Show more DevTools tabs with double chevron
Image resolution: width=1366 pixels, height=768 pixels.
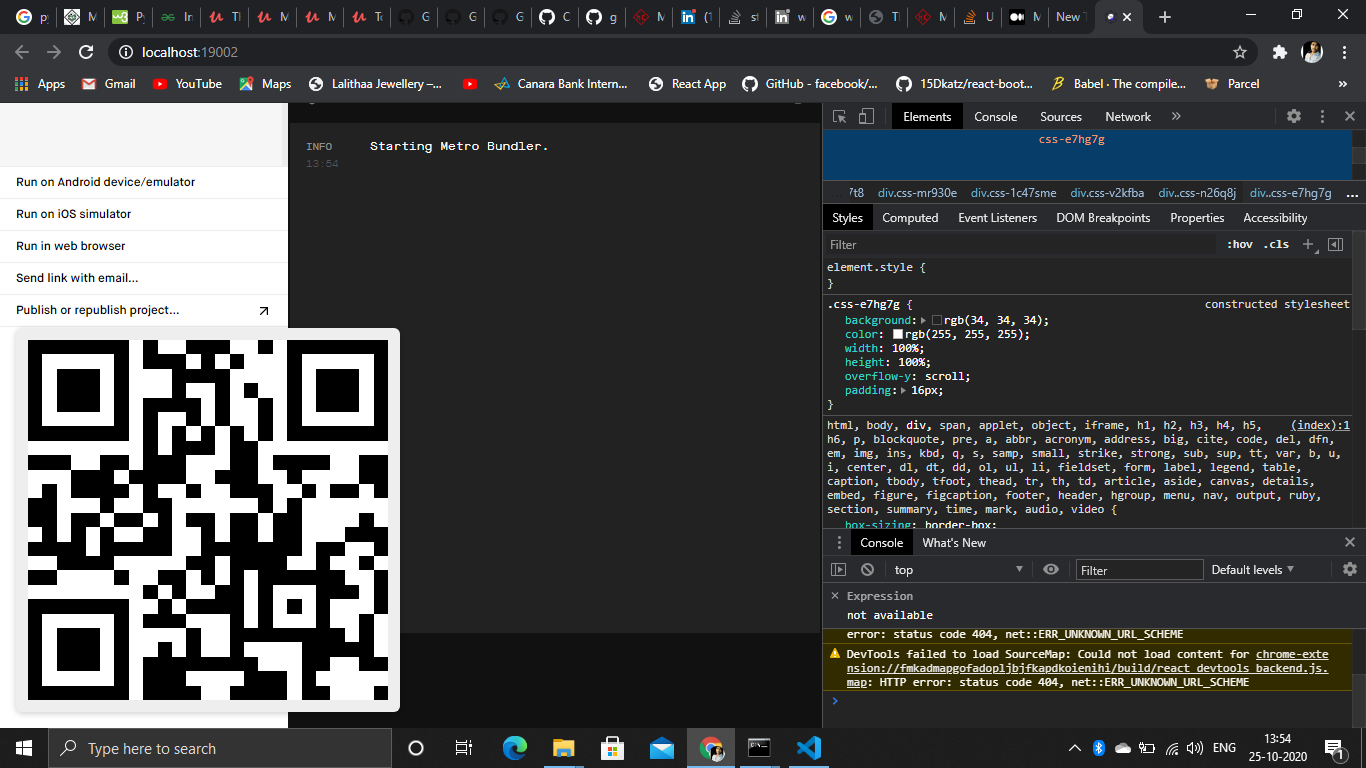pos(1176,116)
